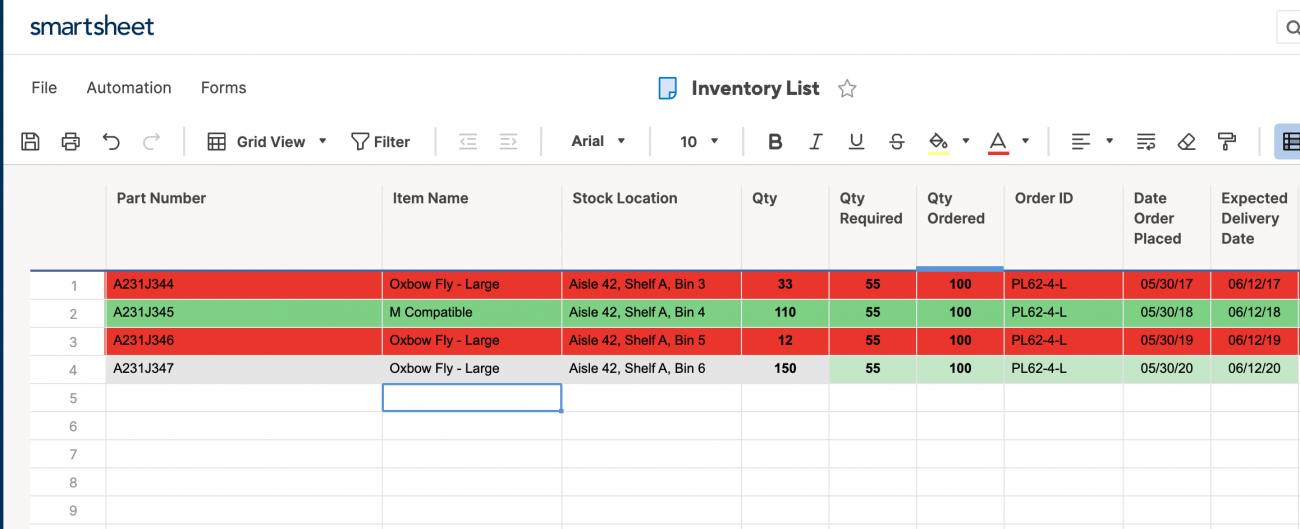The height and width of the screenshot is (529, 1300).
Task: Open the Grid View dropdown
Action: click(268, 142)
